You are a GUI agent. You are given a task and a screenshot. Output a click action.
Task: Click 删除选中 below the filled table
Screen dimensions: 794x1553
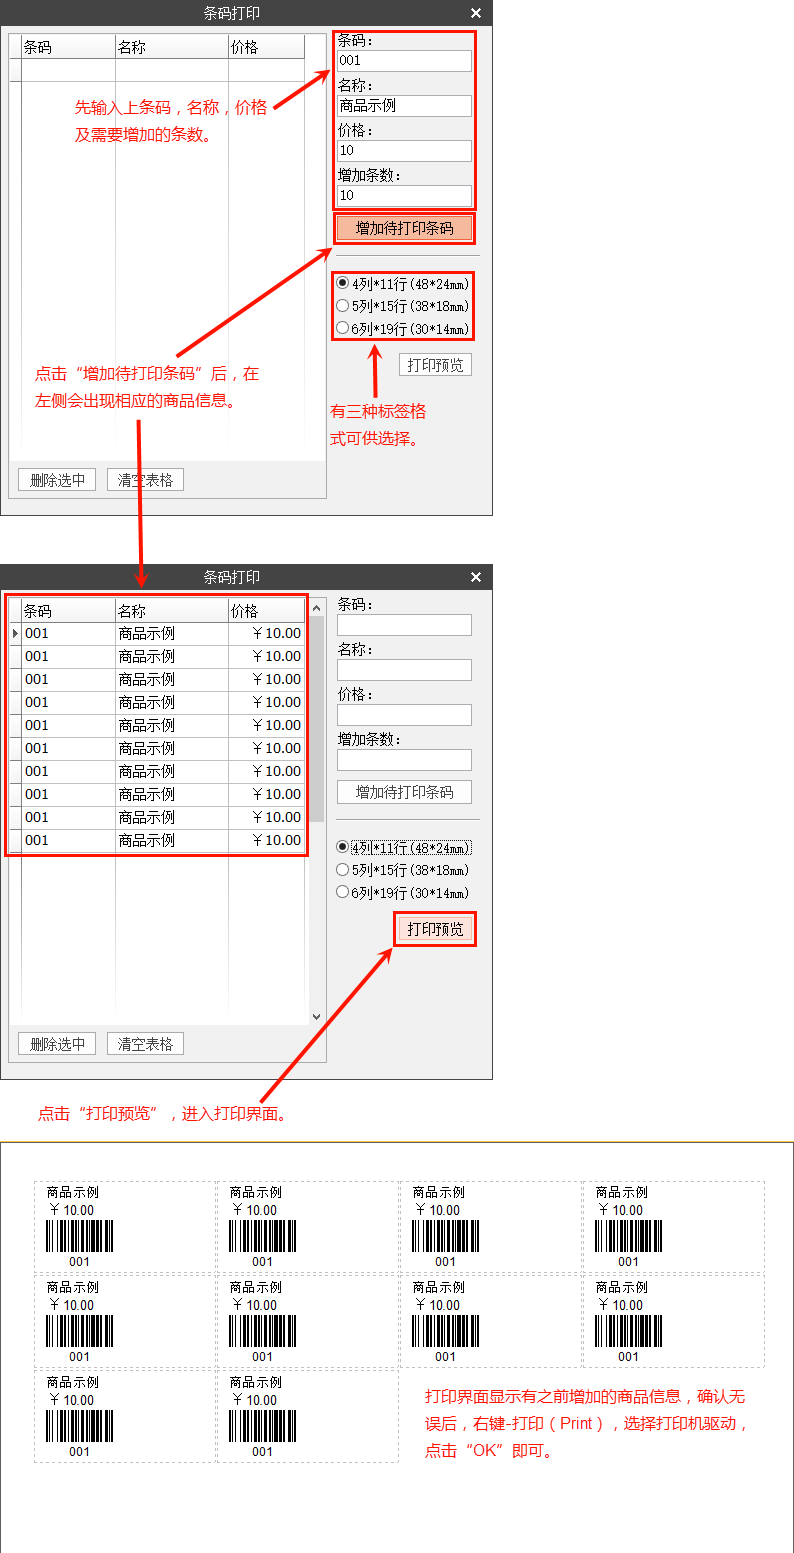[x=57, y=1044]
